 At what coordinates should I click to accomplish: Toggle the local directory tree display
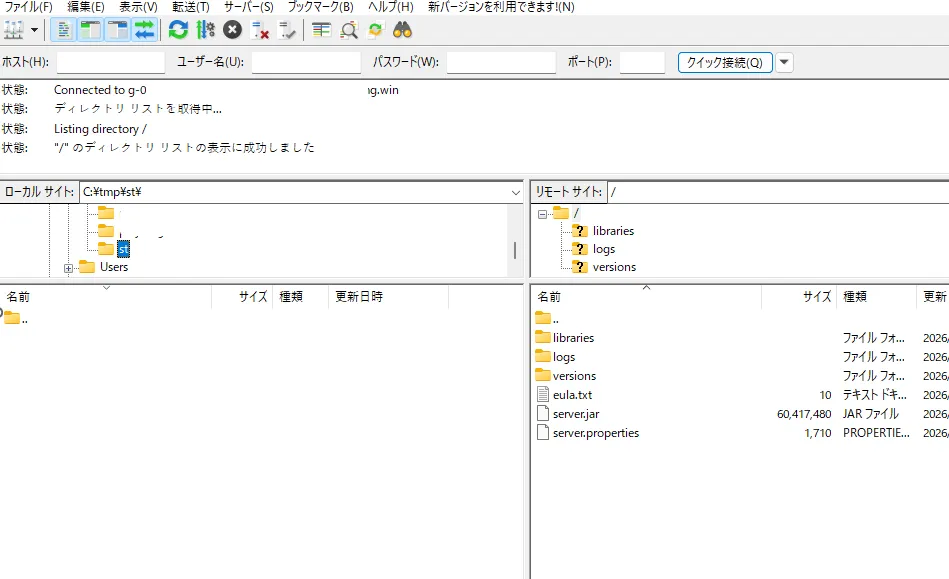click(90, 30)
